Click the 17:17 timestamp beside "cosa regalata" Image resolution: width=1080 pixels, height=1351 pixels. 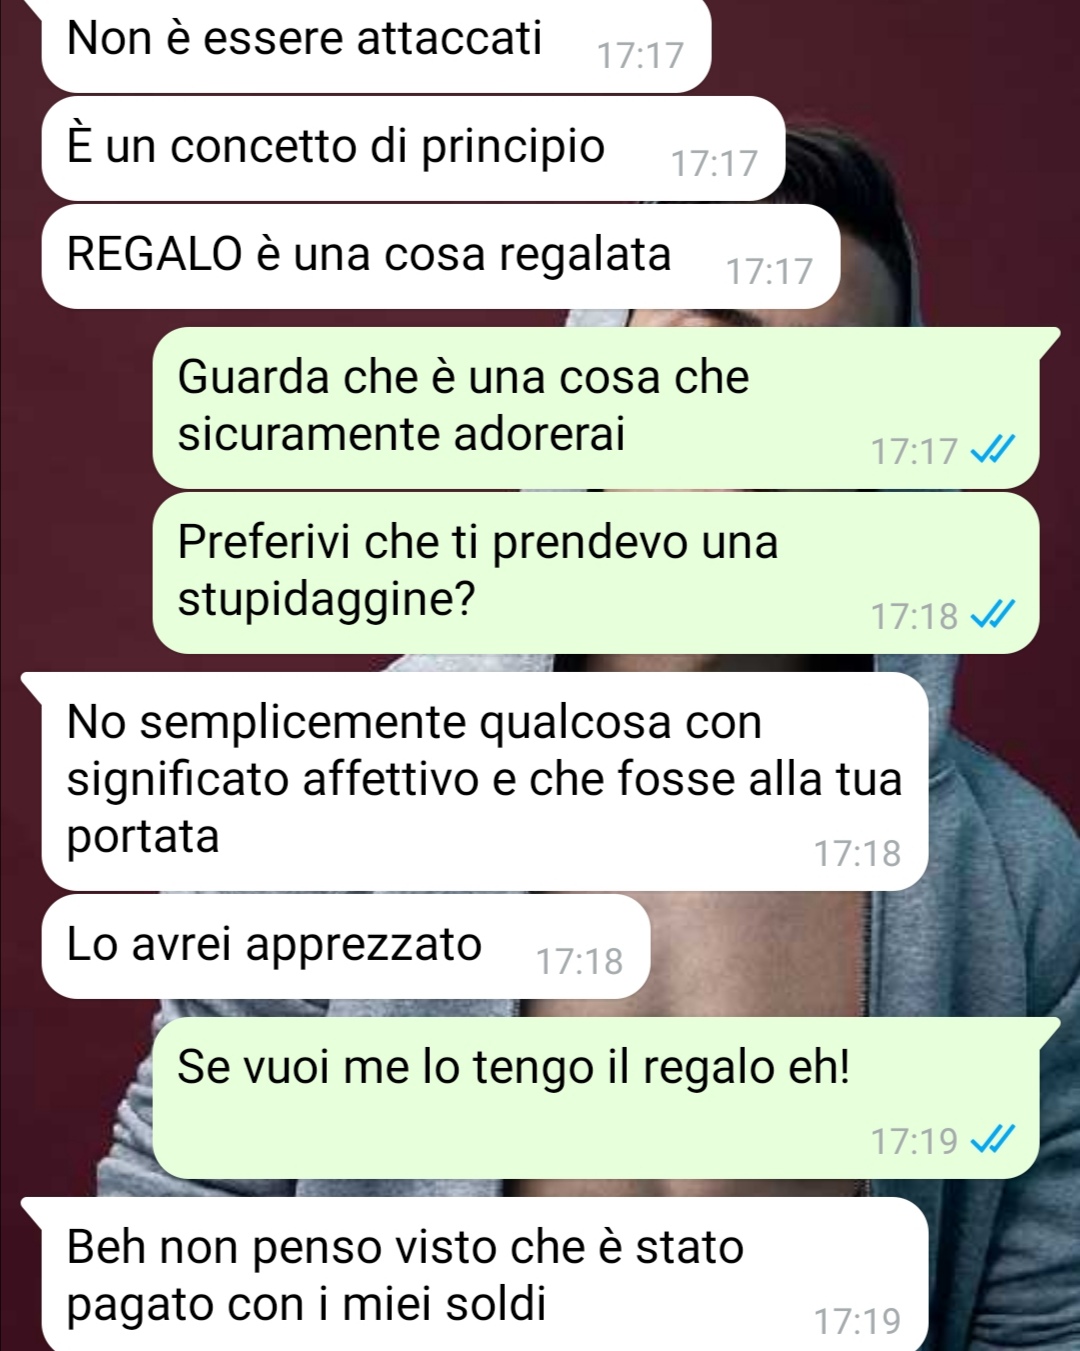click(x=769, y=271)
